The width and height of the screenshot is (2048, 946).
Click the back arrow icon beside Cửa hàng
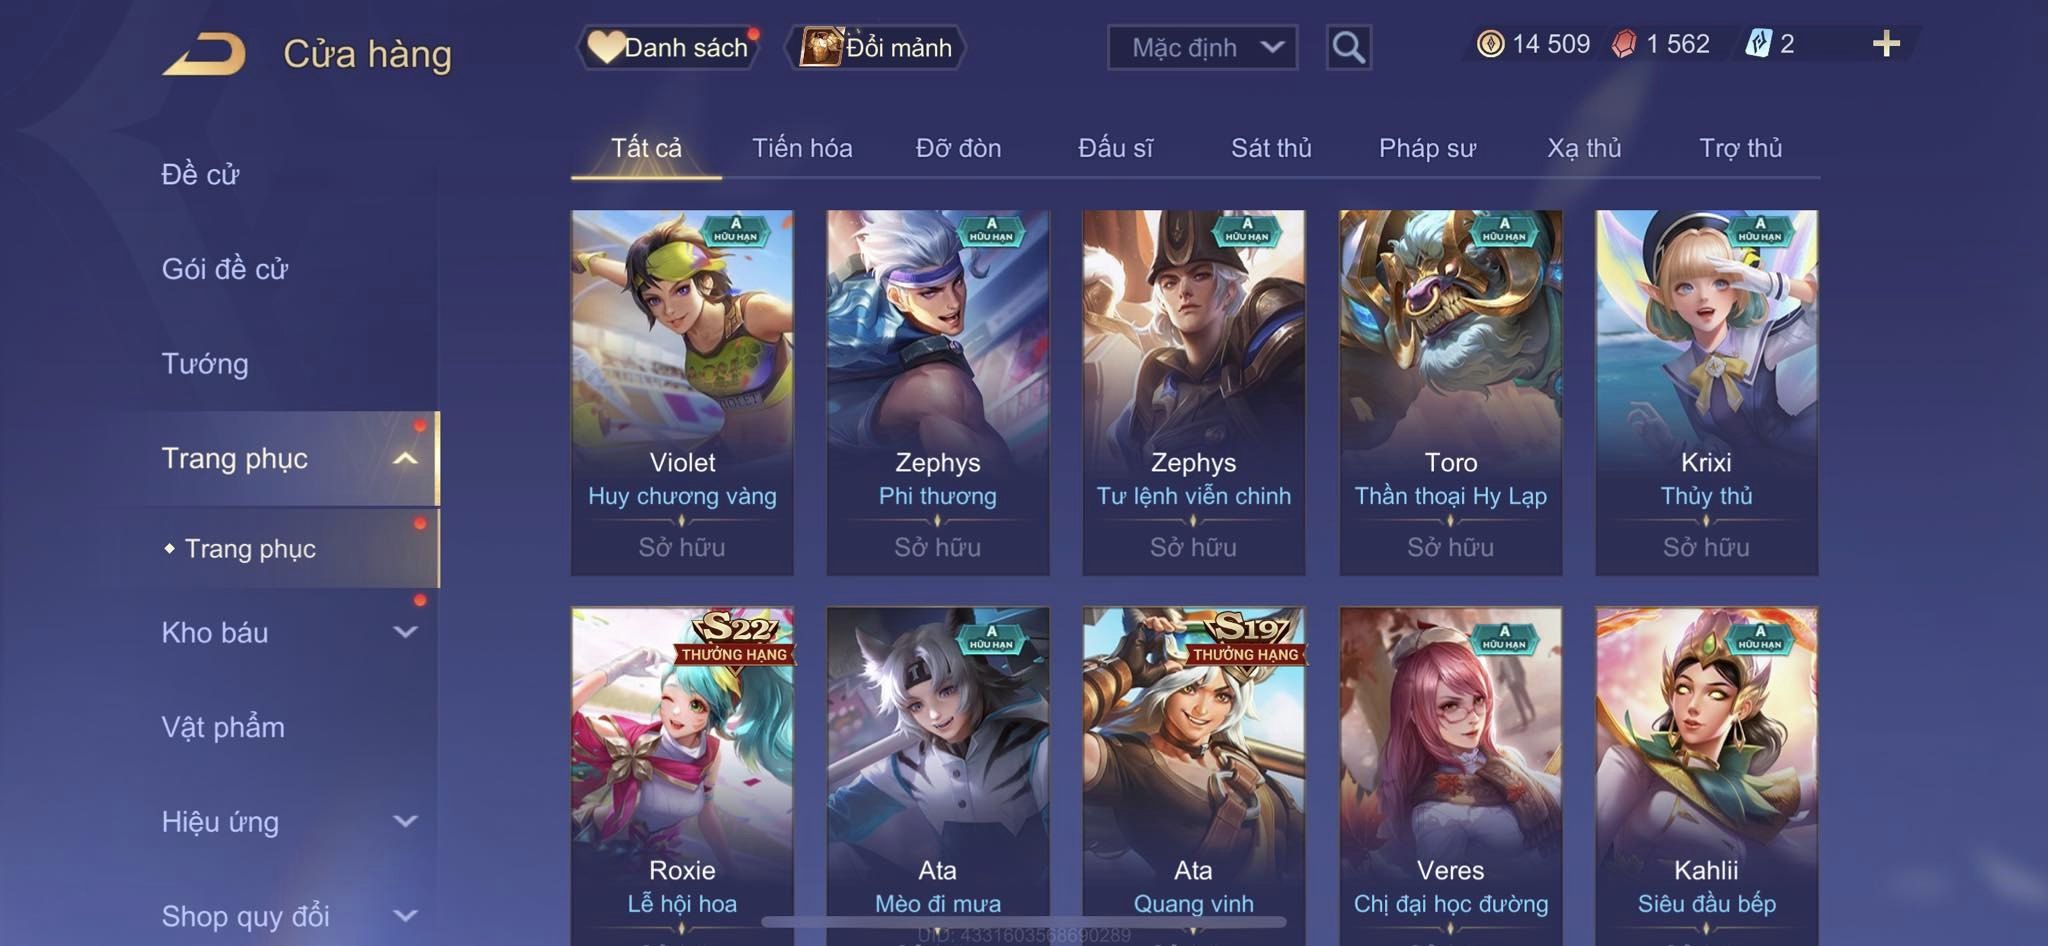(x=204, y=53)
